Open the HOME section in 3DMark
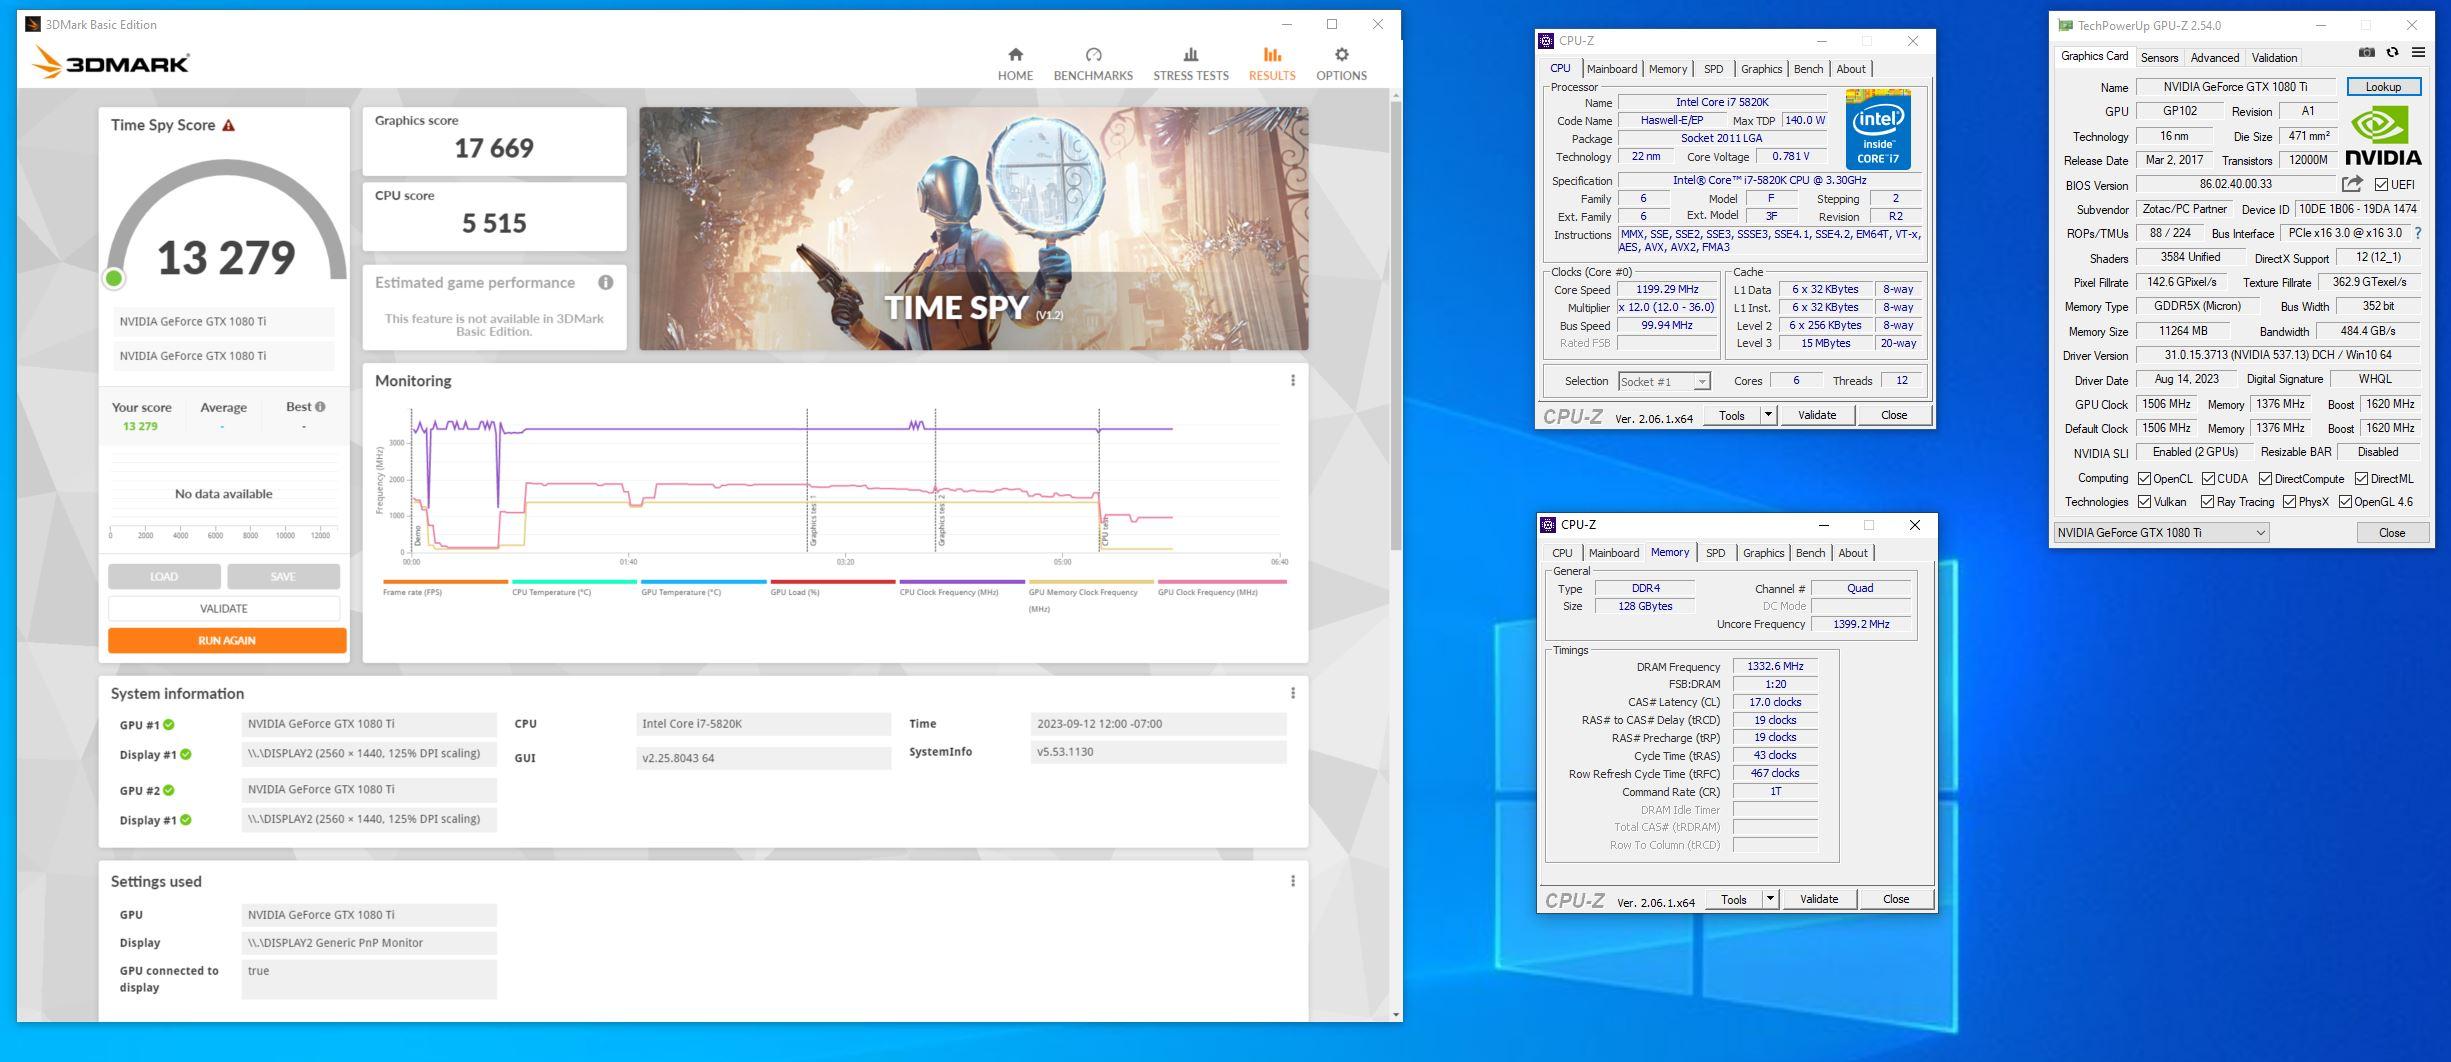 pyautogui.click(x=1015, y=64)
